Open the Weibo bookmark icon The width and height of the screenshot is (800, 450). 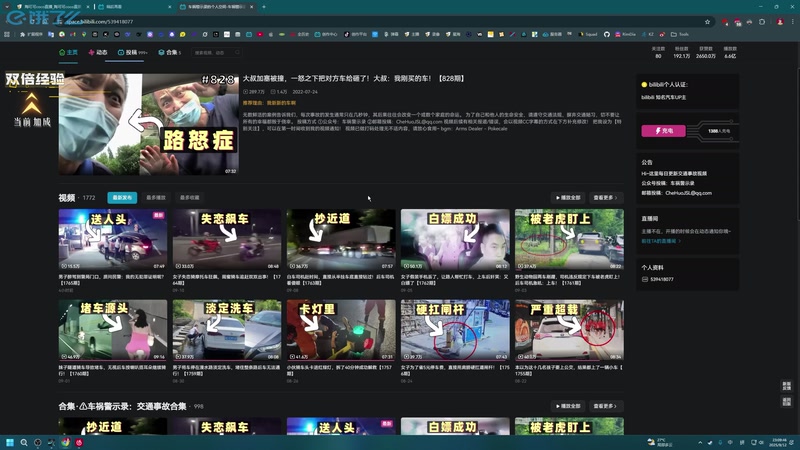[x=661, y=35]
